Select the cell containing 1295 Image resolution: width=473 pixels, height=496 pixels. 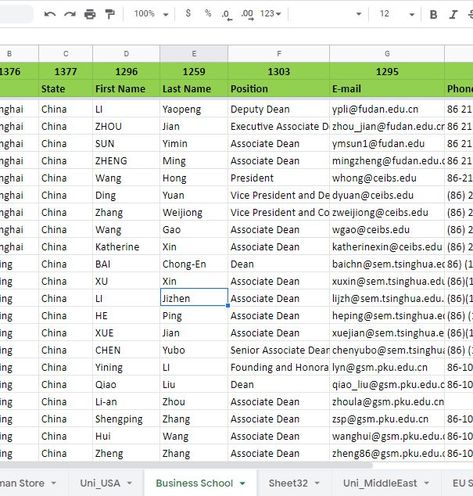(x=387, y=71)
